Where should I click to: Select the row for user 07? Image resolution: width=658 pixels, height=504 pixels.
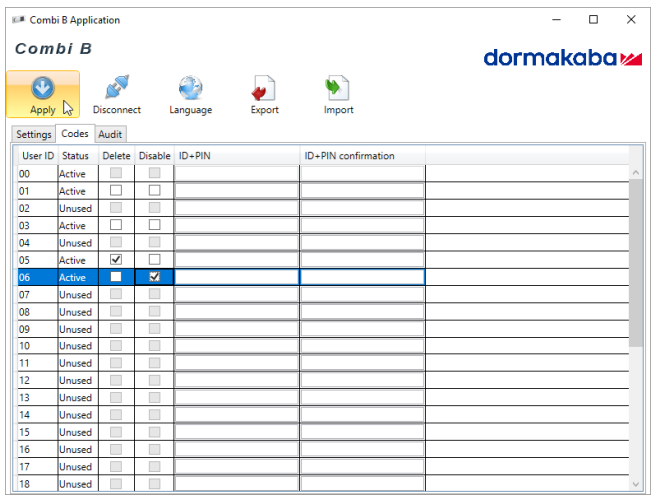point(37,295)
